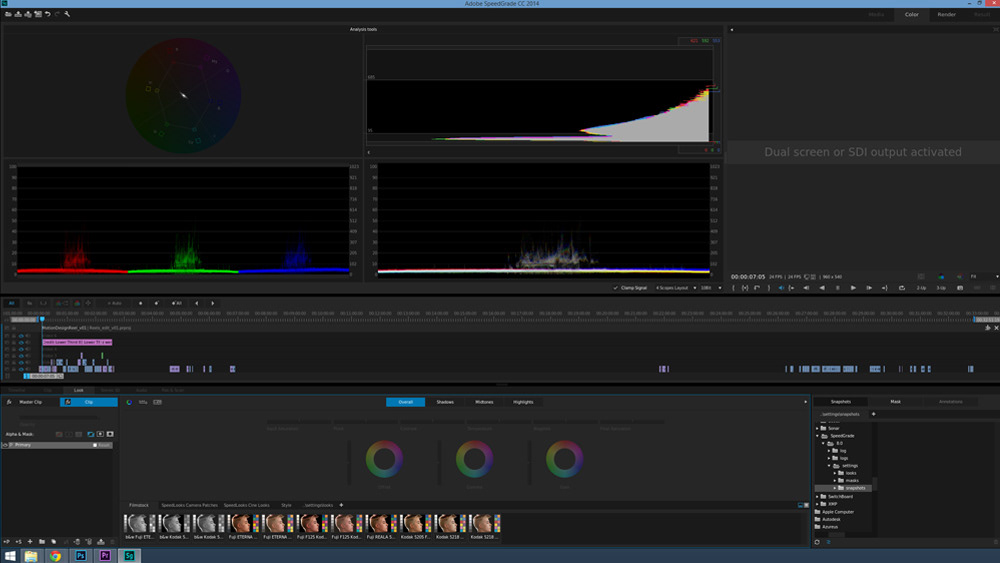Viewport: 1000px width, 563px height.
Task: Add a new looks tab with plus icon
Action: 341,505
